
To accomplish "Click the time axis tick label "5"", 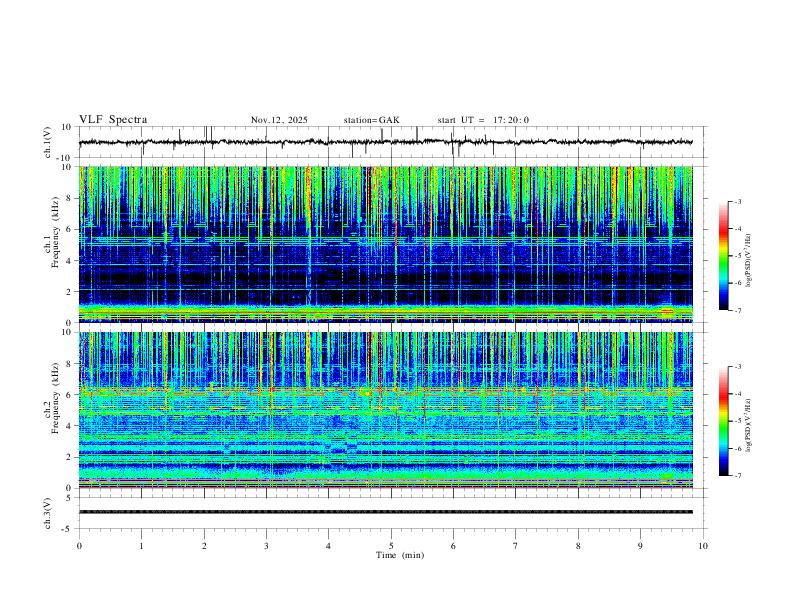I will [391, 546].
